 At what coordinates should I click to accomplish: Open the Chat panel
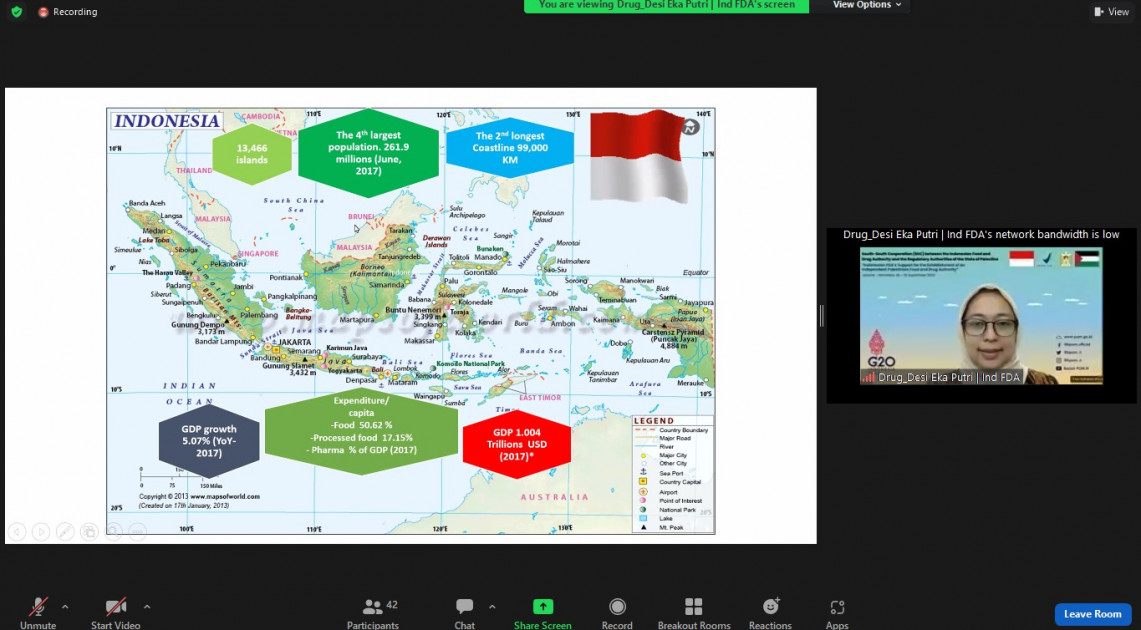click(464, 608)
